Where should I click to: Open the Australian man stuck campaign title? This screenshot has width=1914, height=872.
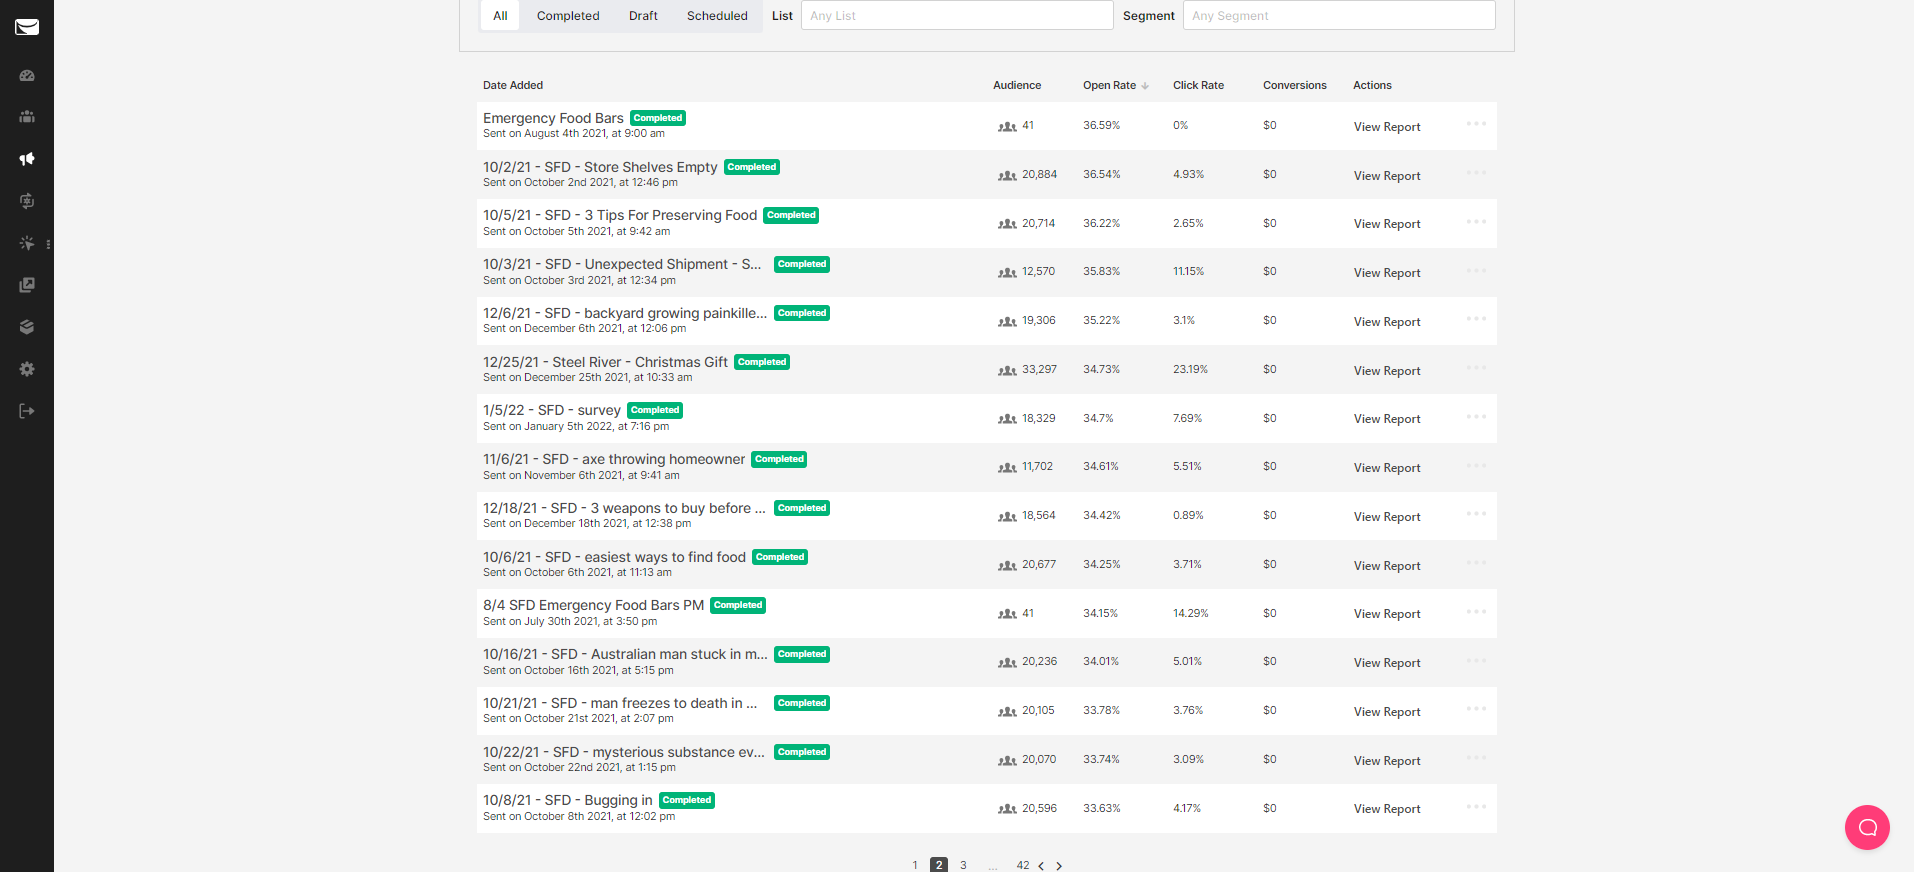pyautogui.click(x=625, y=654)
